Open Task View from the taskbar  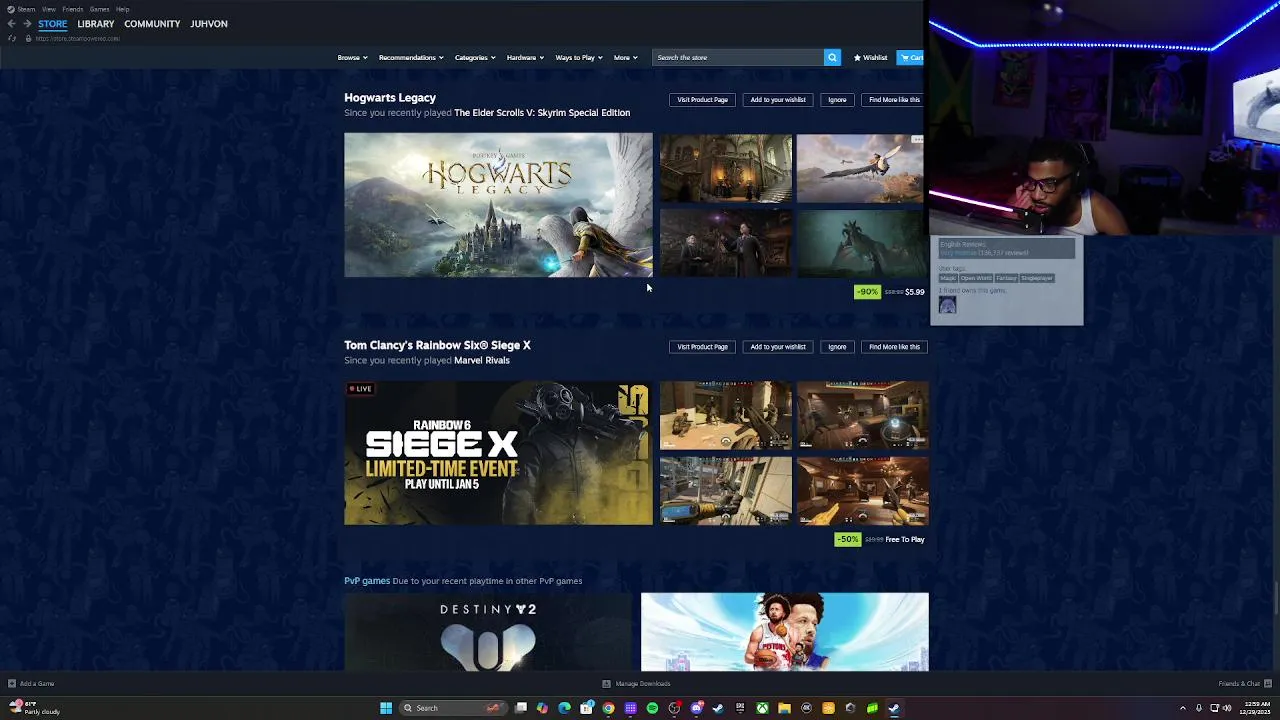pyautogui.click(x=521, y=708)
